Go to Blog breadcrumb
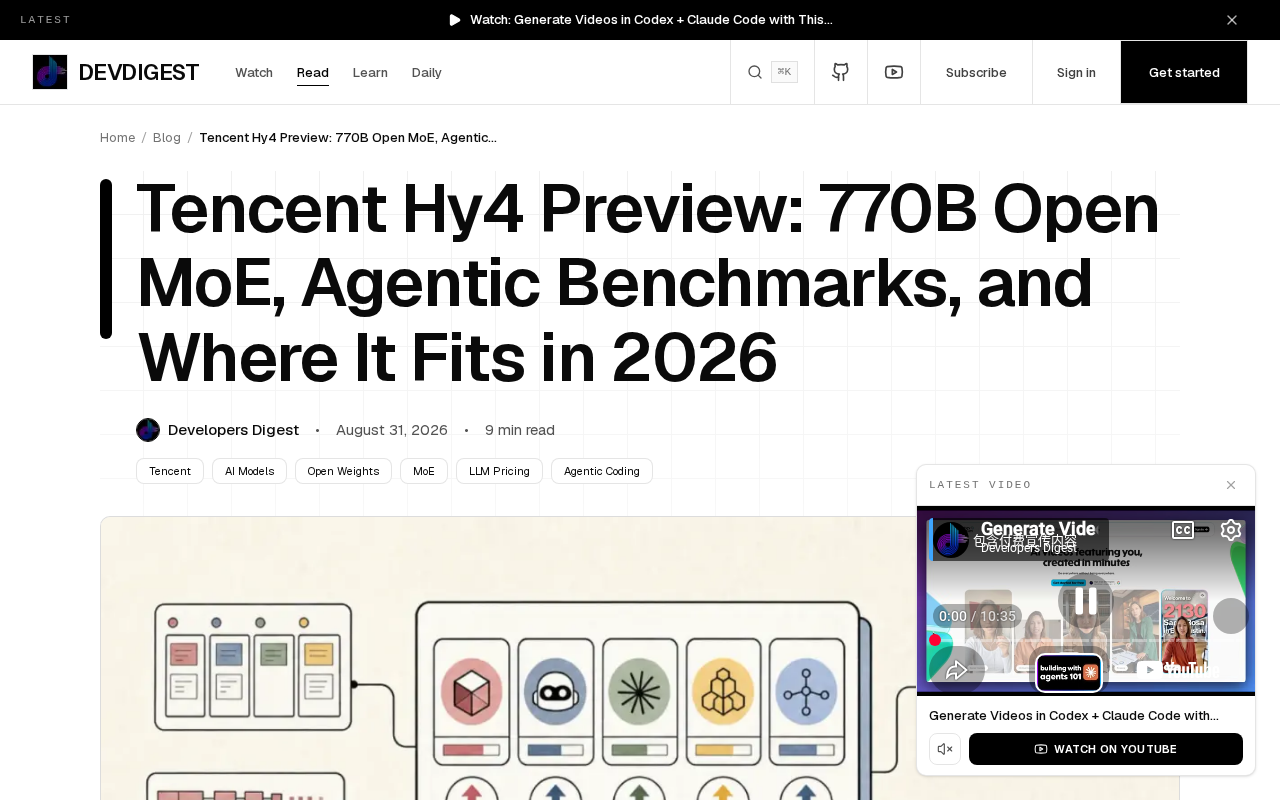The height and width of the screenshot is (800, 1280). click(167, 138)
